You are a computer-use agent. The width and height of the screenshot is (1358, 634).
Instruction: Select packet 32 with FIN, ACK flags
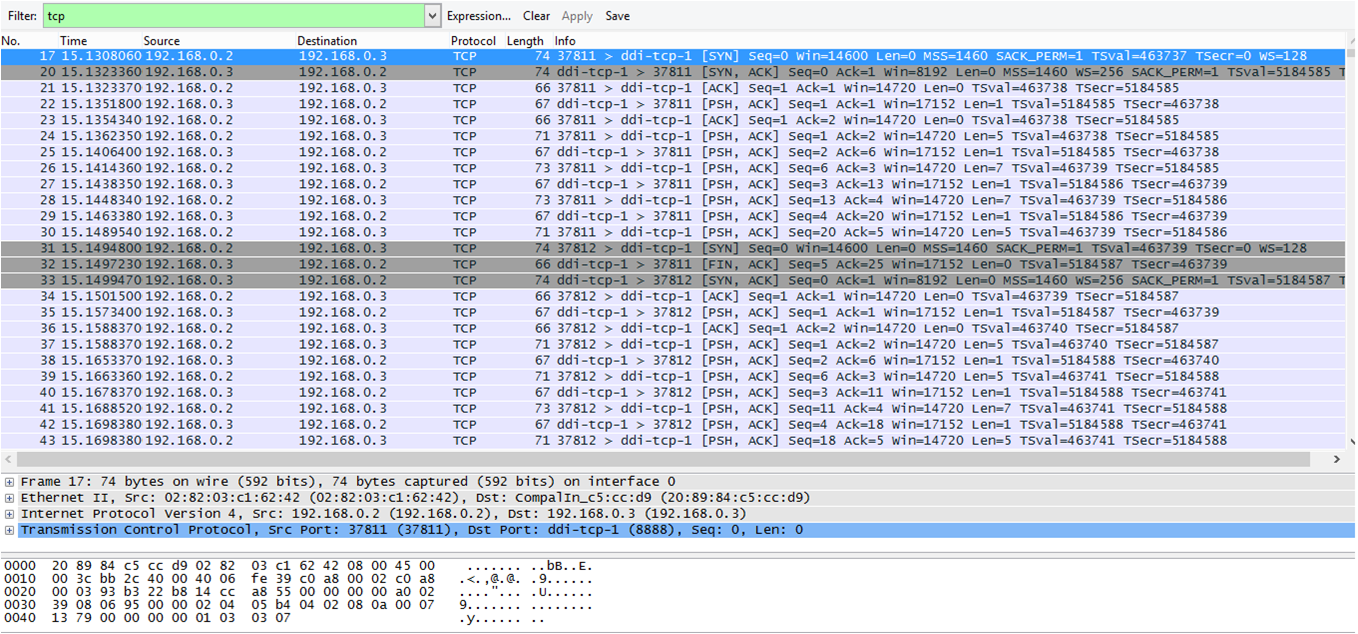(x=600, y=264)
